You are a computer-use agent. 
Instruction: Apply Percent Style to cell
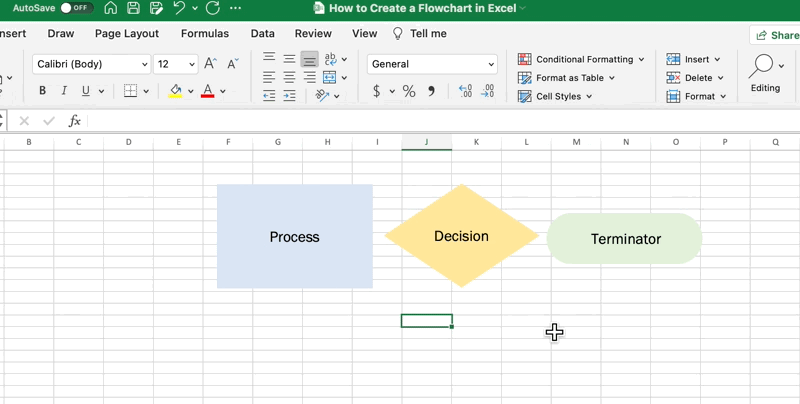coord(409,91)
